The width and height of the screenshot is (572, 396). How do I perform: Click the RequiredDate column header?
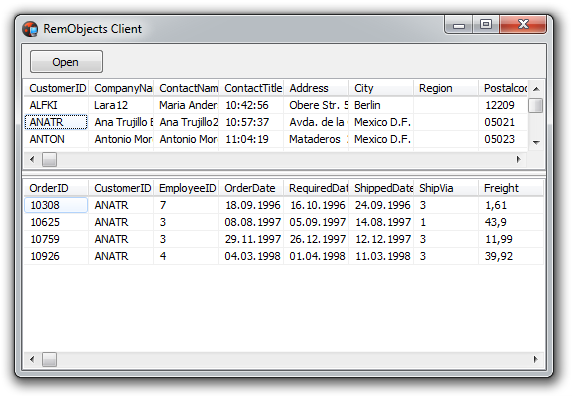[x=316, y=188]
